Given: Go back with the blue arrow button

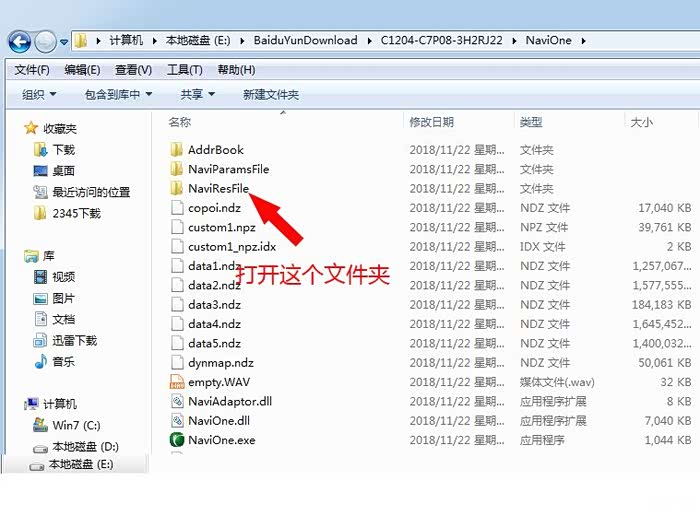Looking at the screenshot, I should coord(20,42).
